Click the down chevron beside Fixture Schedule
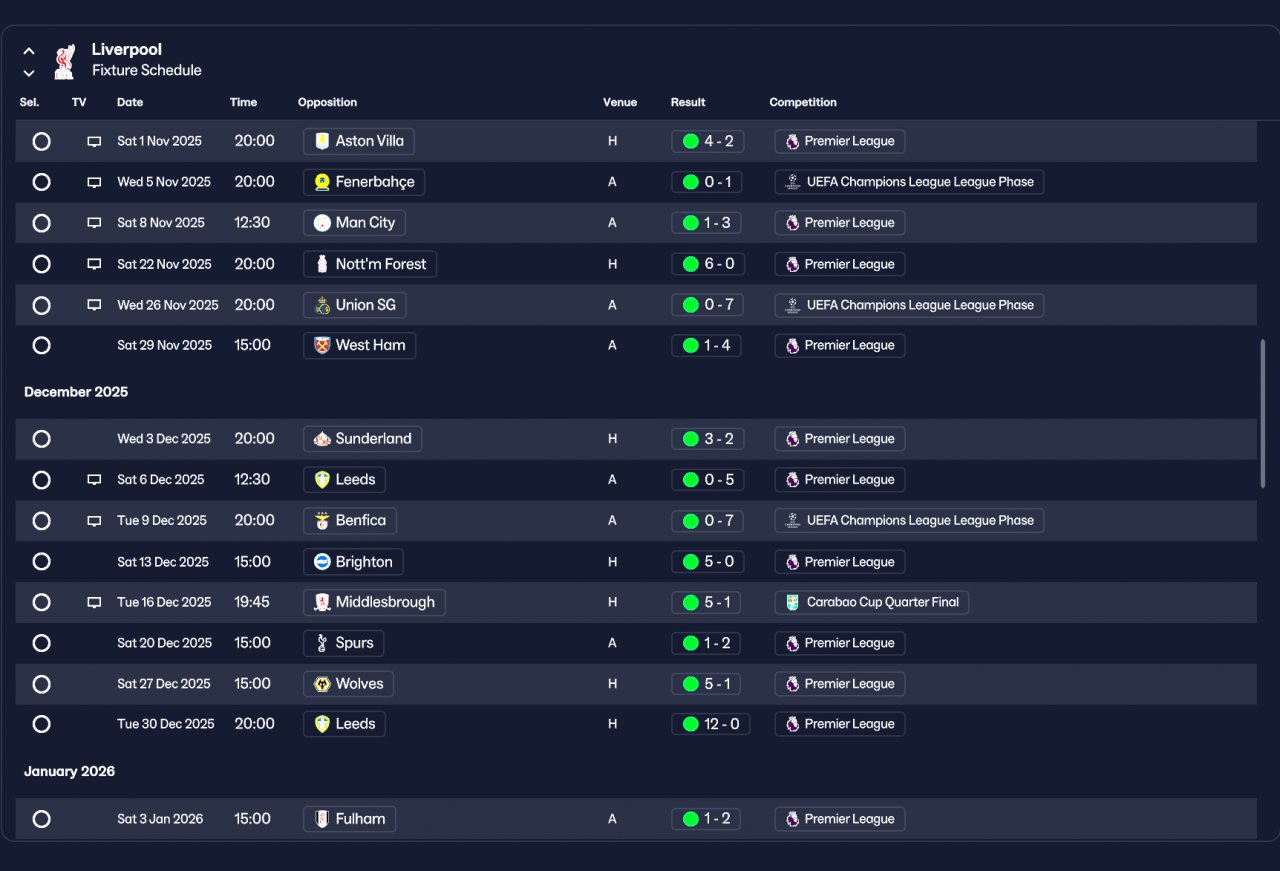1280x871 pixels. tap(29, 73)
